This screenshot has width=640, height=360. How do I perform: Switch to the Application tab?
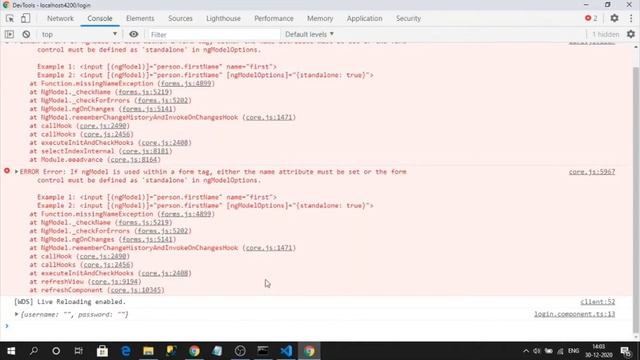pos(364,18)
